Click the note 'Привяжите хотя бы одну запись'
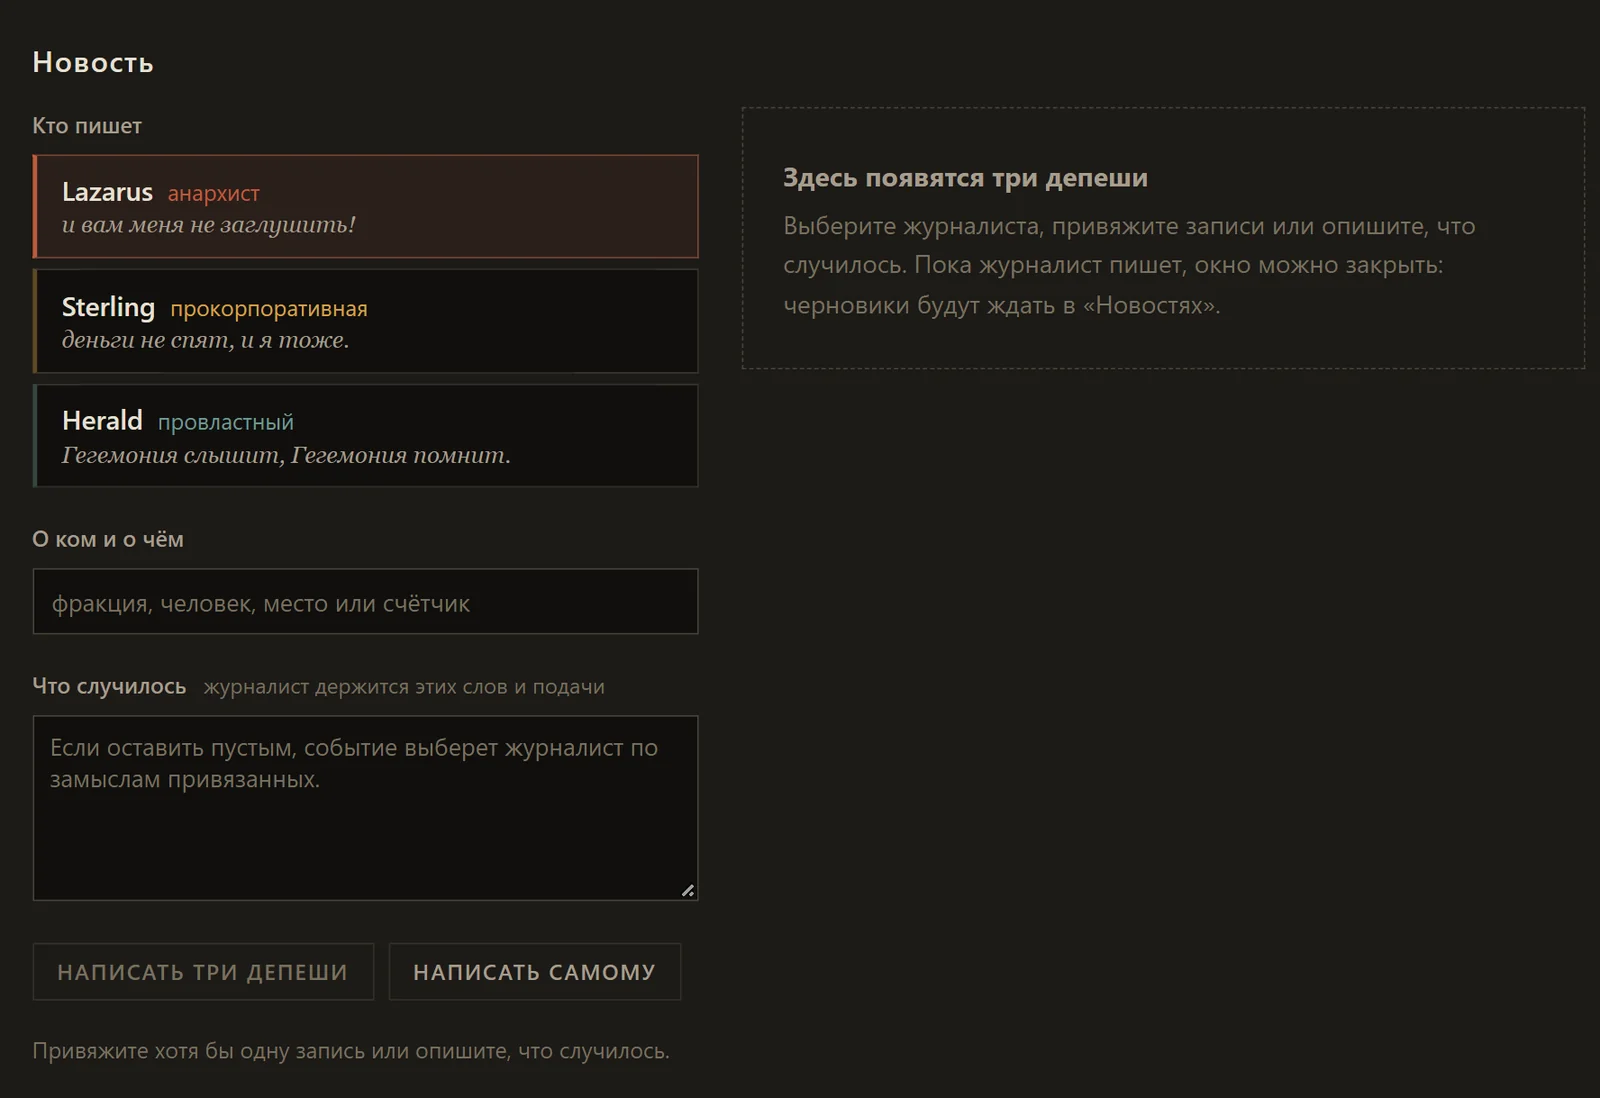1600x1098 pixels. 351,1051
